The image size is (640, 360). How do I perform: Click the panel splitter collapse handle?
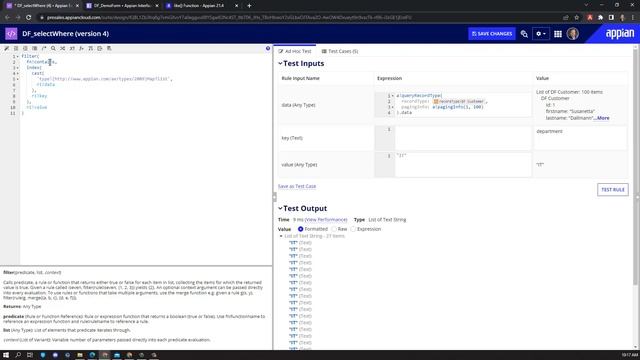point(274,197)
